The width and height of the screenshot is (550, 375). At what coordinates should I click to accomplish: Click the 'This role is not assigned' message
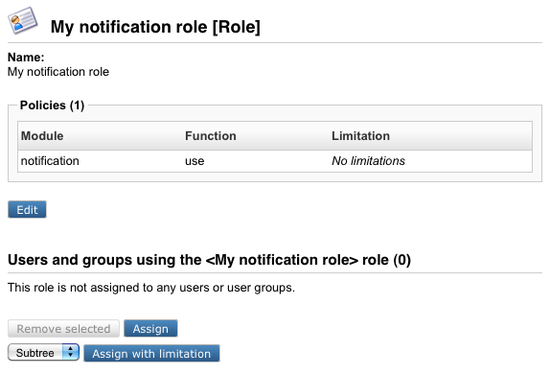[151, 287]
